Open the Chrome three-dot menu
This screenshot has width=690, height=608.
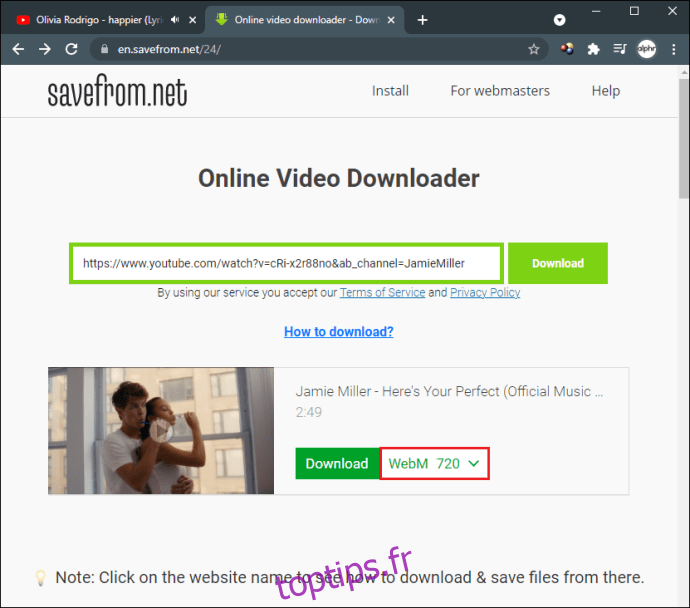coord(673,49)
